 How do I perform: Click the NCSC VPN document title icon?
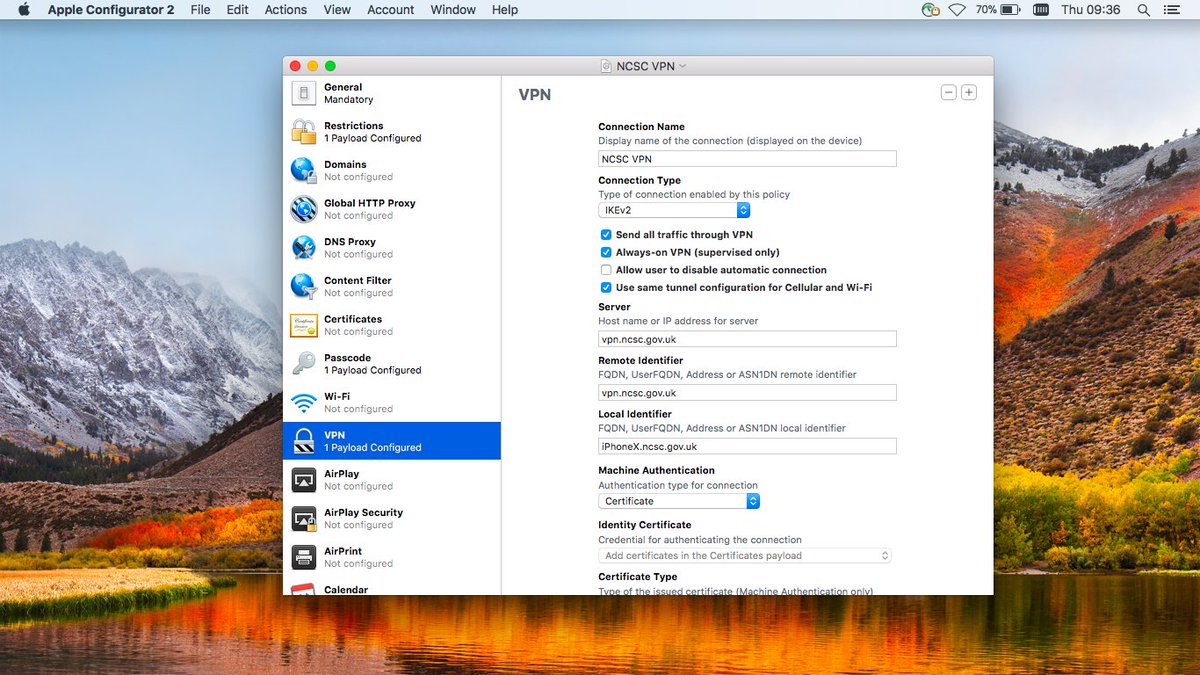606,66
